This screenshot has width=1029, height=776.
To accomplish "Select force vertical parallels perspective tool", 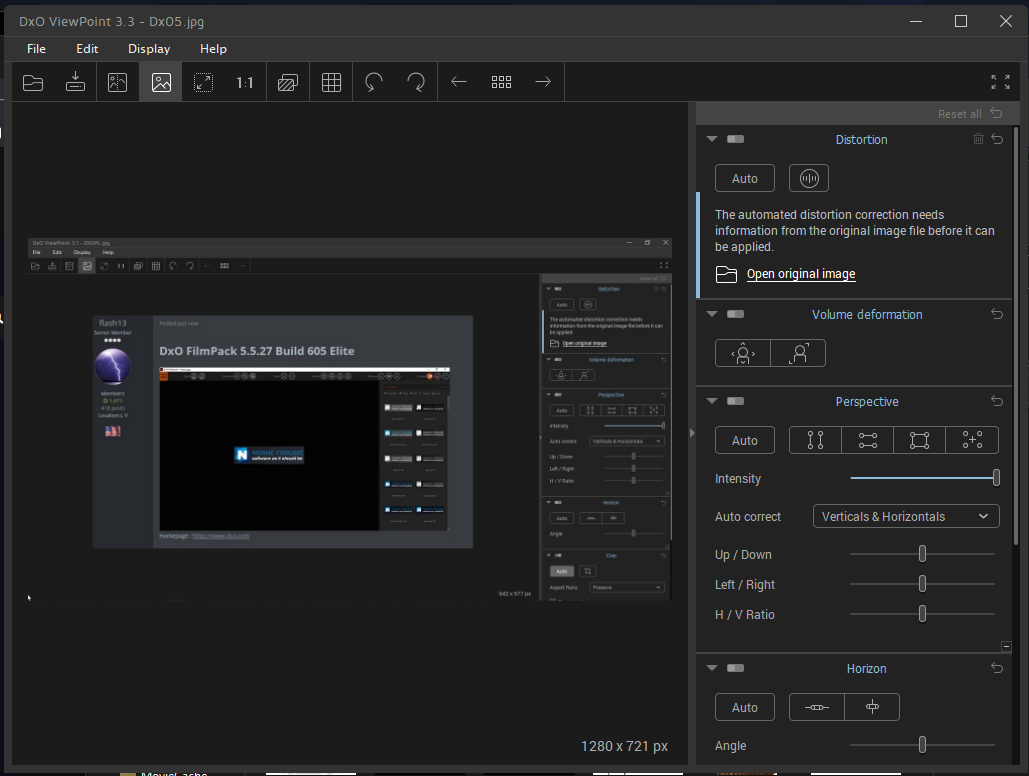I will 815,440.
